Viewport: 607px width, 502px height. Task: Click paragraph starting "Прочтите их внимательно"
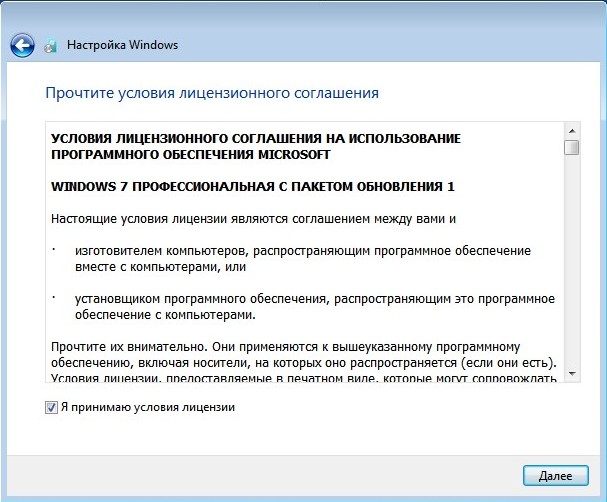point(304,362)
